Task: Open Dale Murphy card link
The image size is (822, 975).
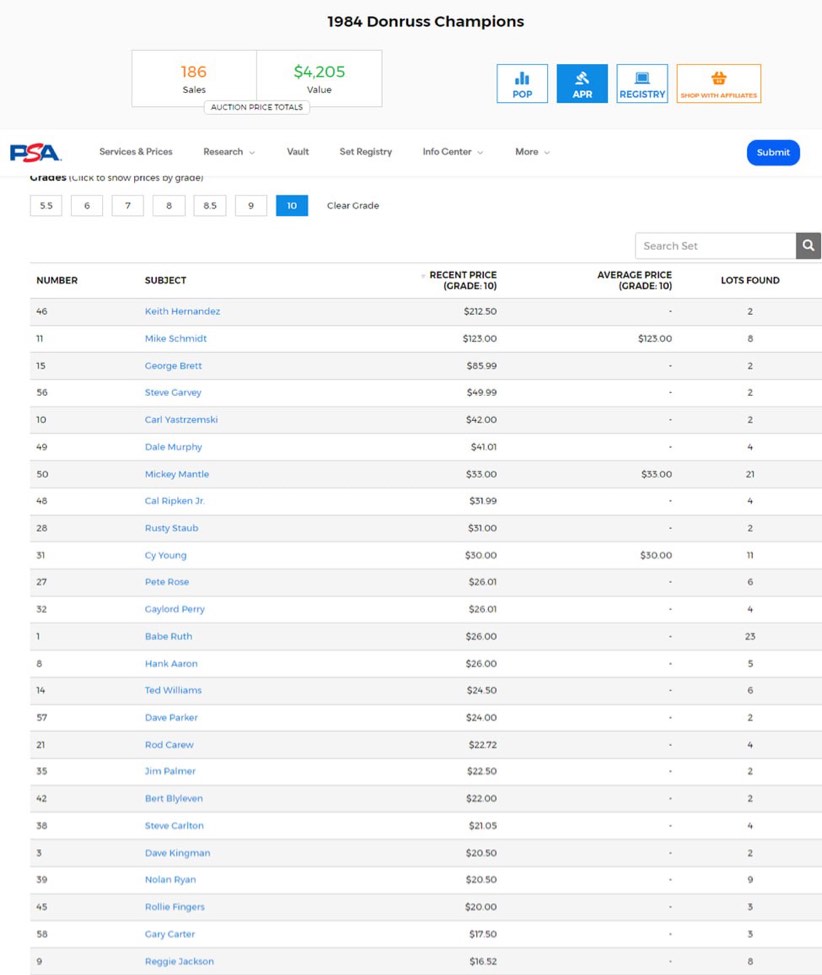Action: click(173, 447)
